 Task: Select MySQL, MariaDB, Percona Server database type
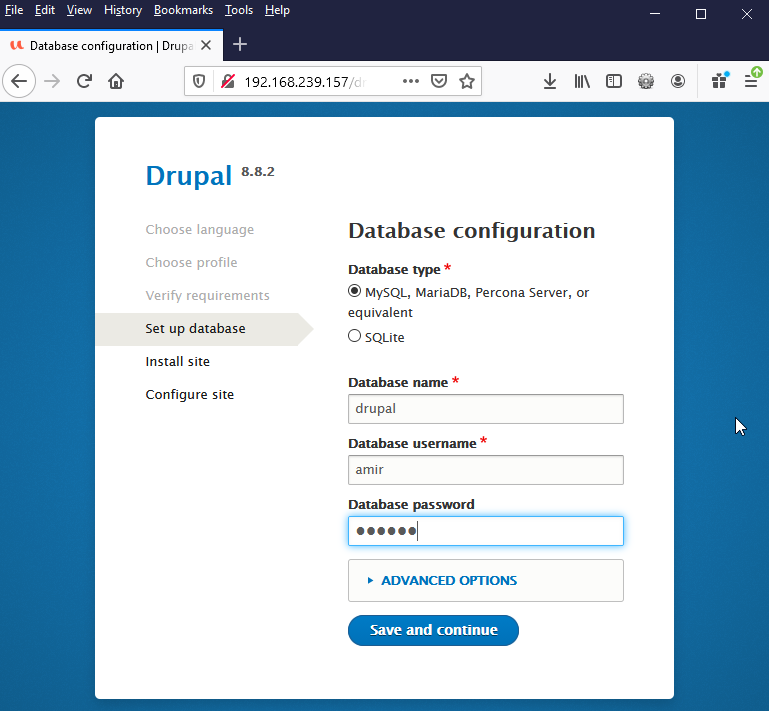click(354, 292)
